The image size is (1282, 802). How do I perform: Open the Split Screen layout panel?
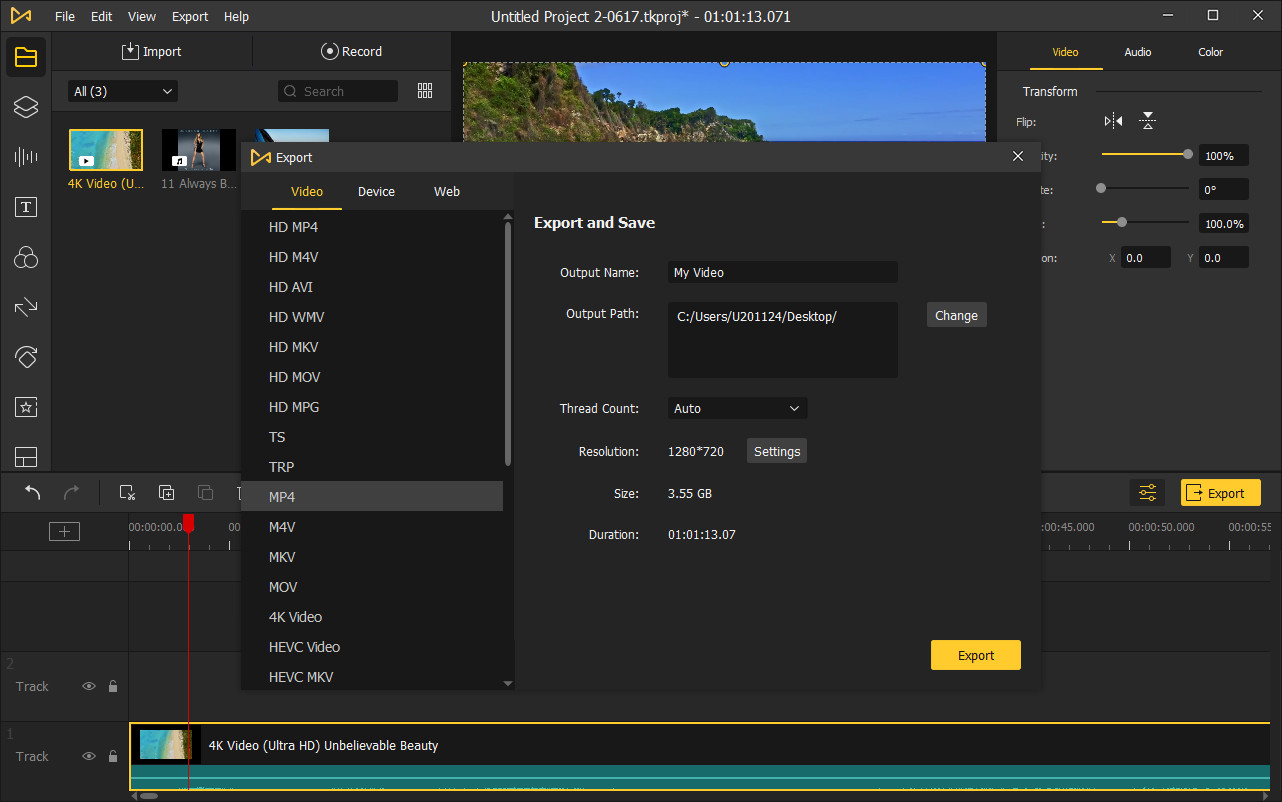tap(25, 457)
